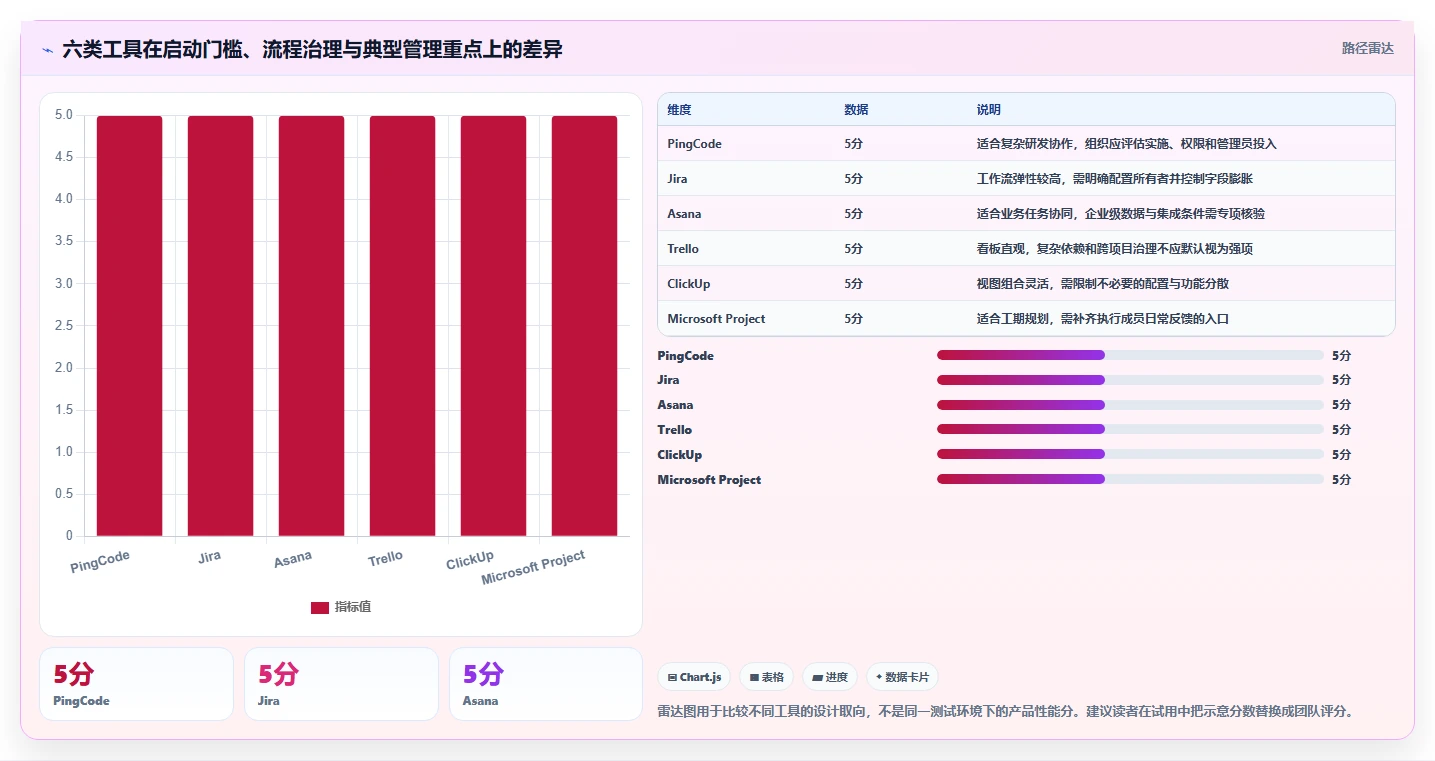
Task: Click the red 指标值 legend swatch
Action: tap(320, 608)
